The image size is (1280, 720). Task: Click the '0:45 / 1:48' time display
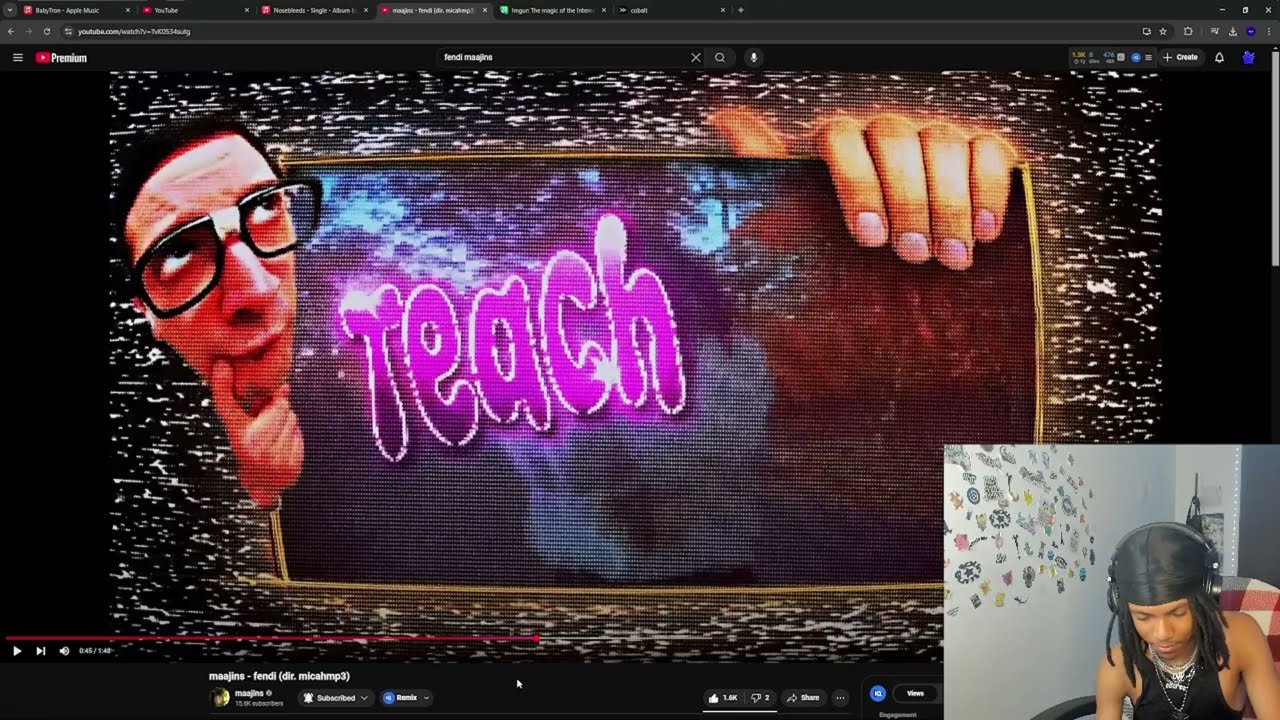click(95, 651)
